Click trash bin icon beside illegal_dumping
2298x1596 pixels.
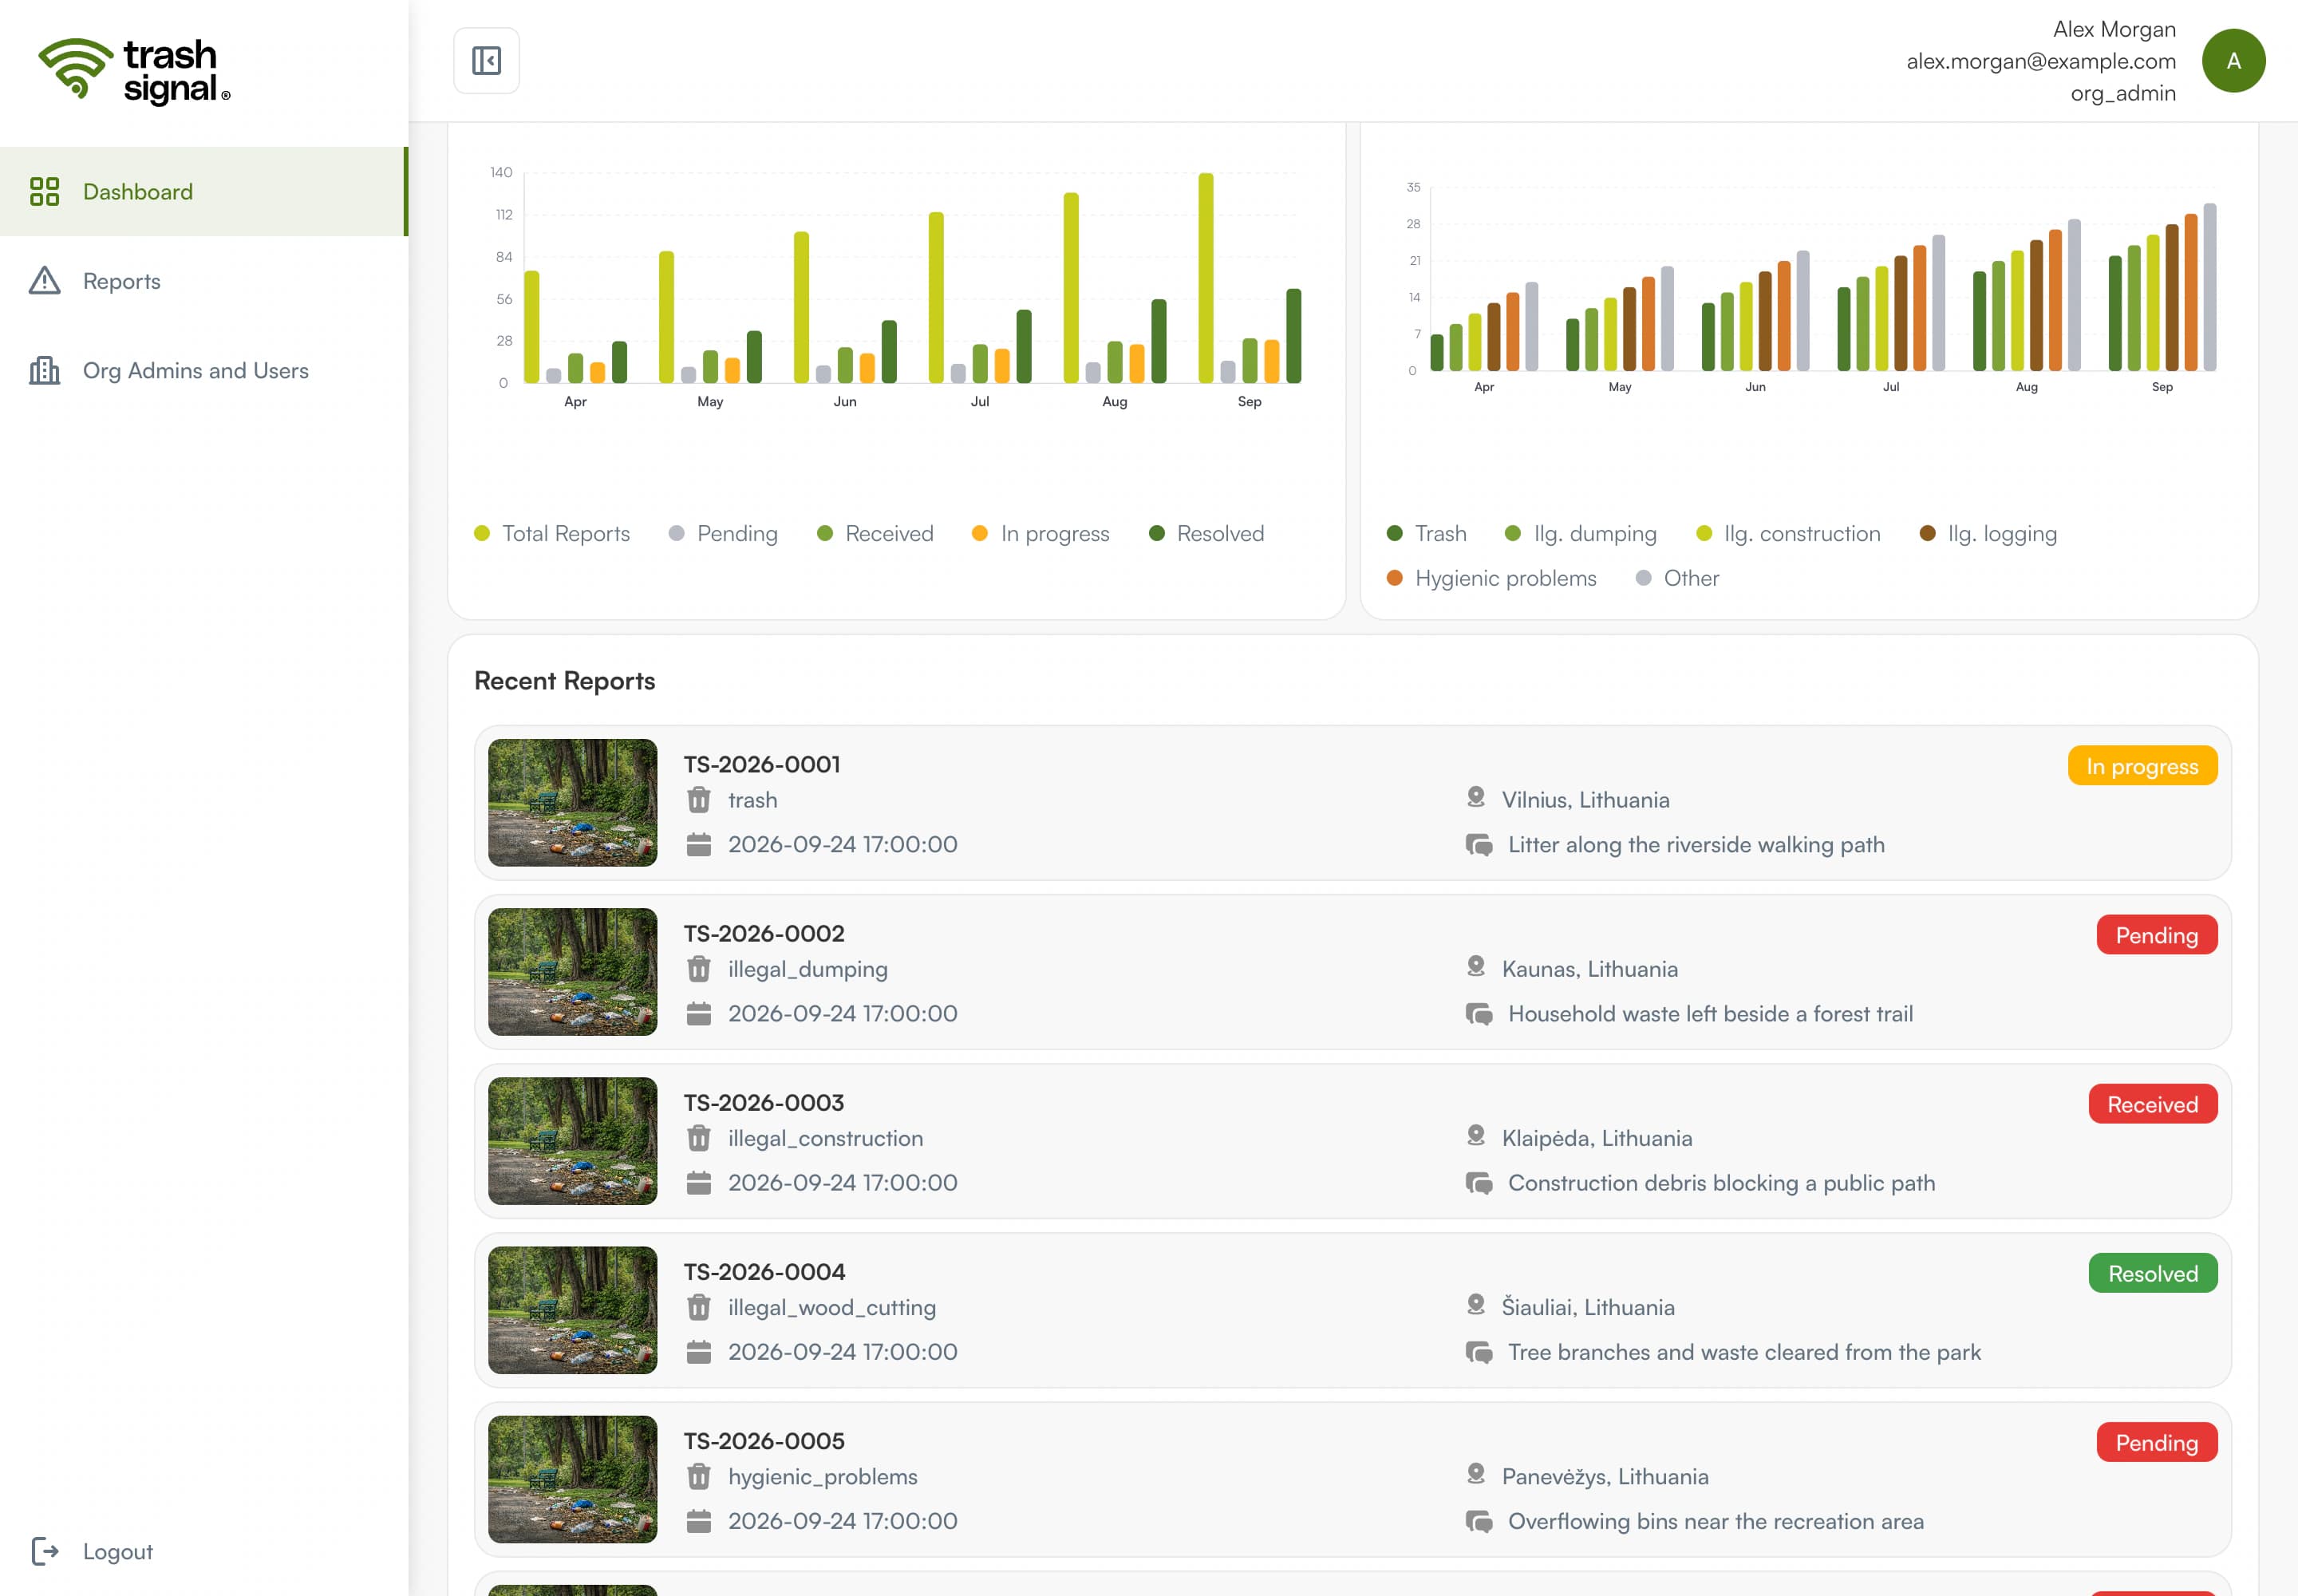699,969
